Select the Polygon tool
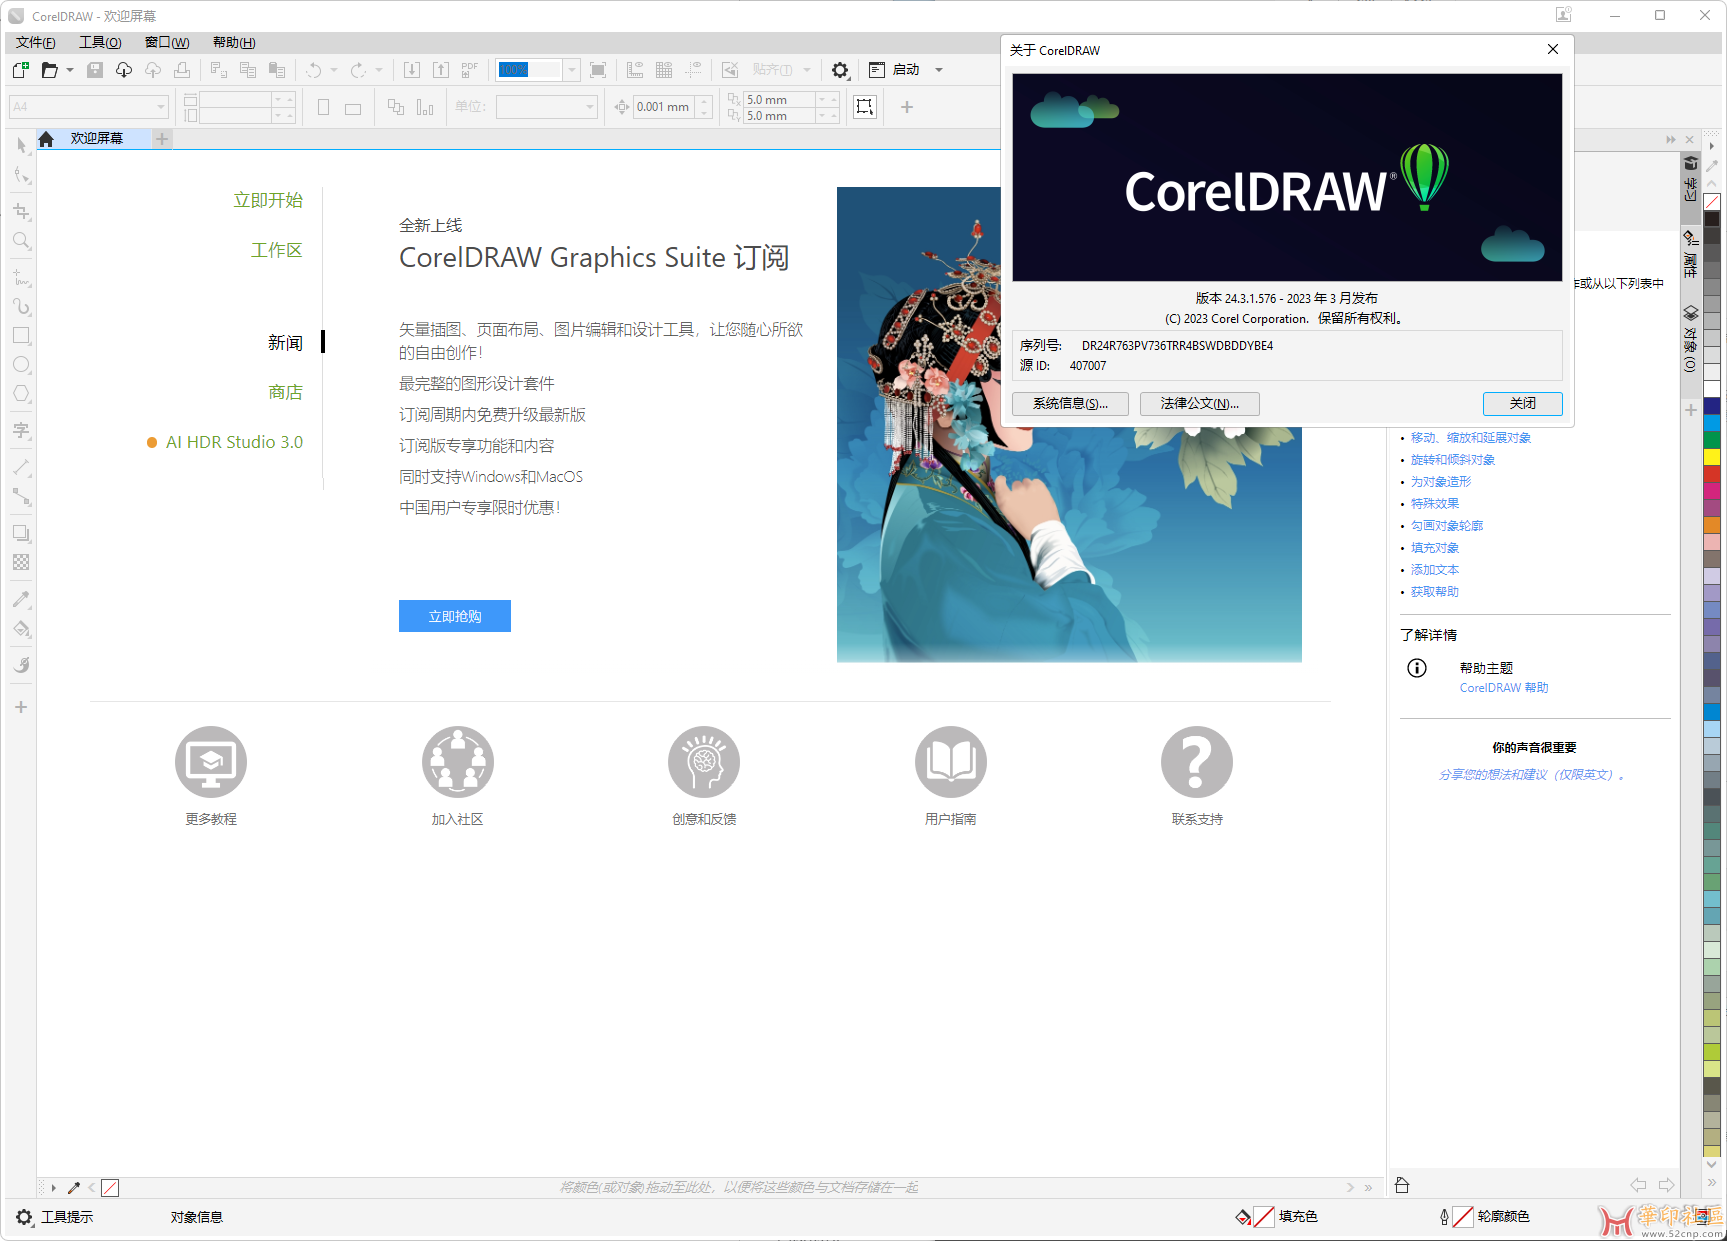 (21, 394)
